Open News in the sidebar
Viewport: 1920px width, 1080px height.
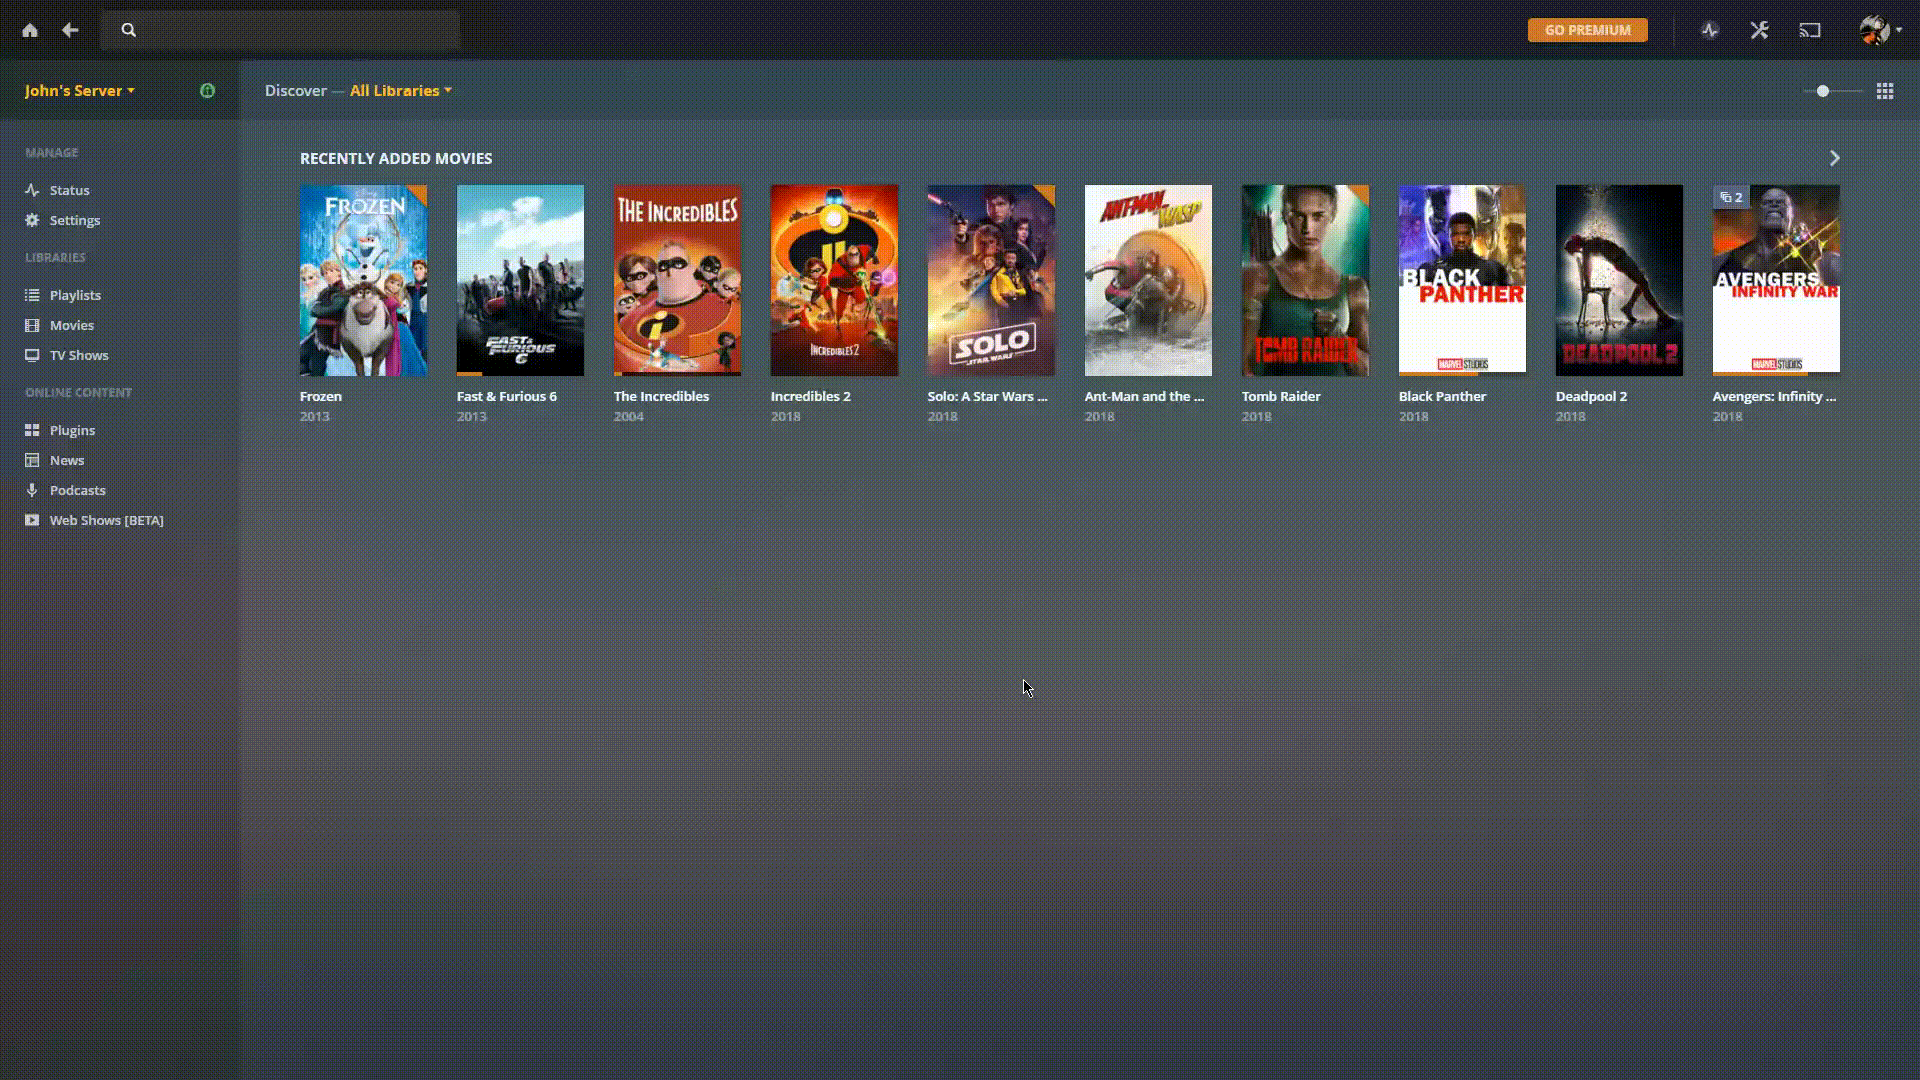[x=67, y=460]
